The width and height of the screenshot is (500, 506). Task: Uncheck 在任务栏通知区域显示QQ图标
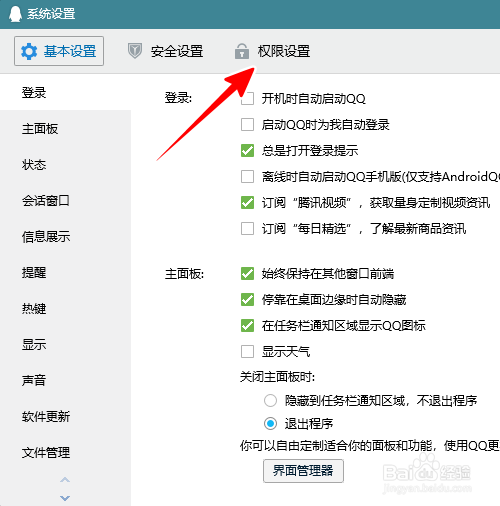click(x=247, y=326)
